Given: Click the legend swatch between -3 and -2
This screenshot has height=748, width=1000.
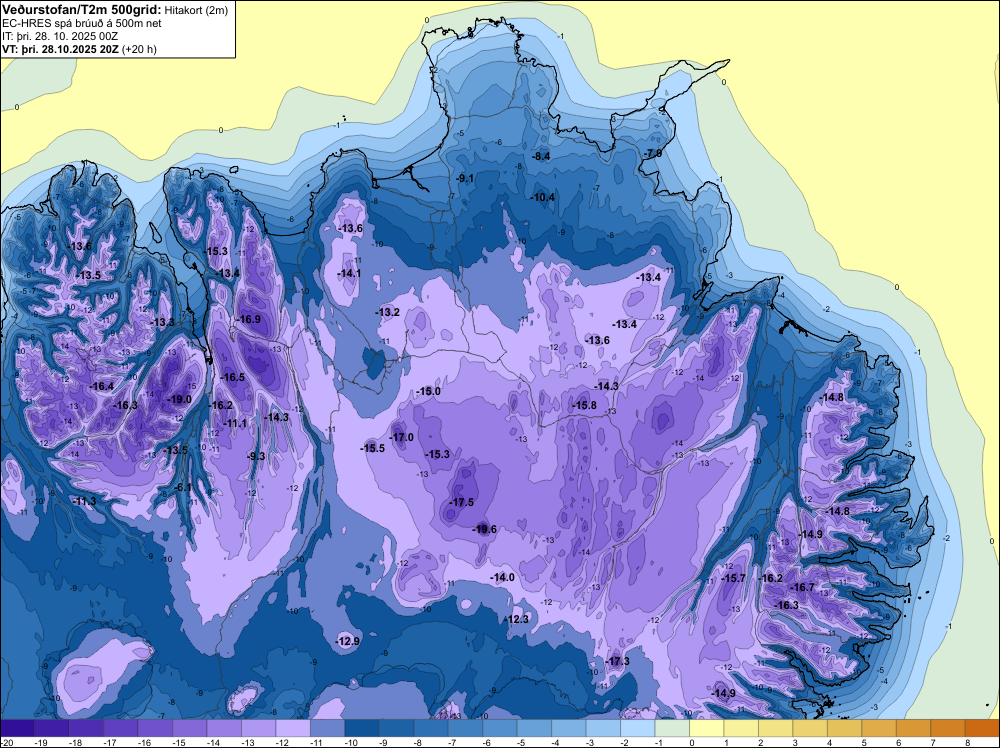Looking at the screenshot, I should point(603,728).
